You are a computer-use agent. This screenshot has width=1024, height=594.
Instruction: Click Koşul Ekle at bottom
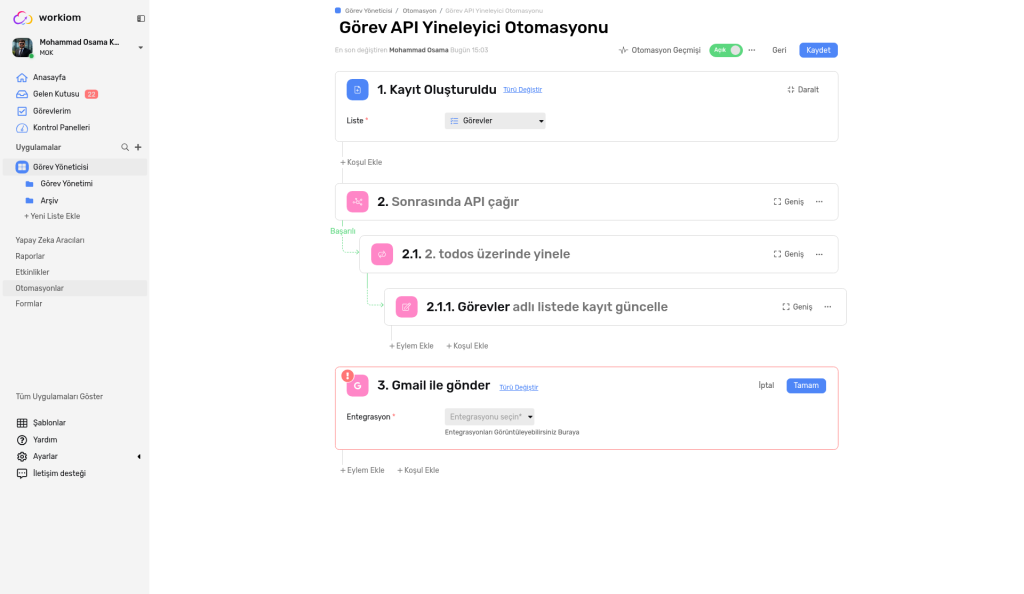click(418, 471)
